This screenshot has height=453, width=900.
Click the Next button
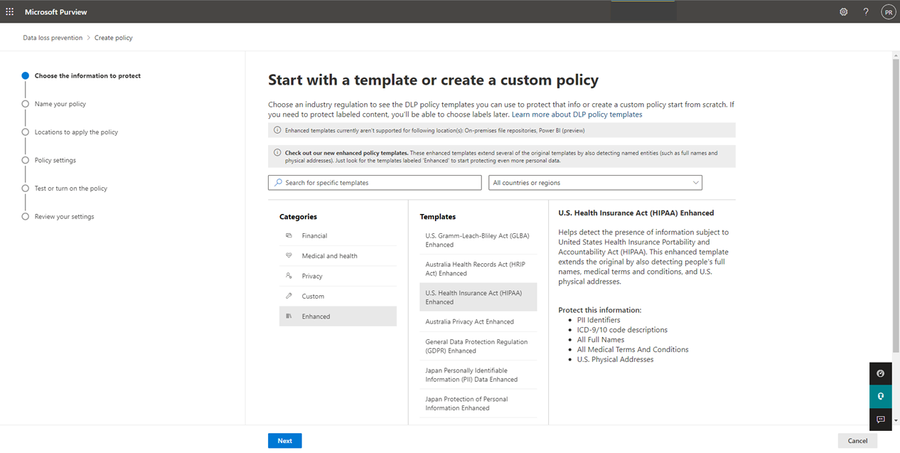point(285,440)
